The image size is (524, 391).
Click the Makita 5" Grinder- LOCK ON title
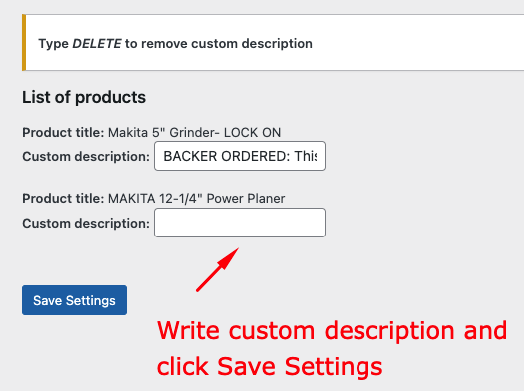pyautogui.click(x=194, y=133)
